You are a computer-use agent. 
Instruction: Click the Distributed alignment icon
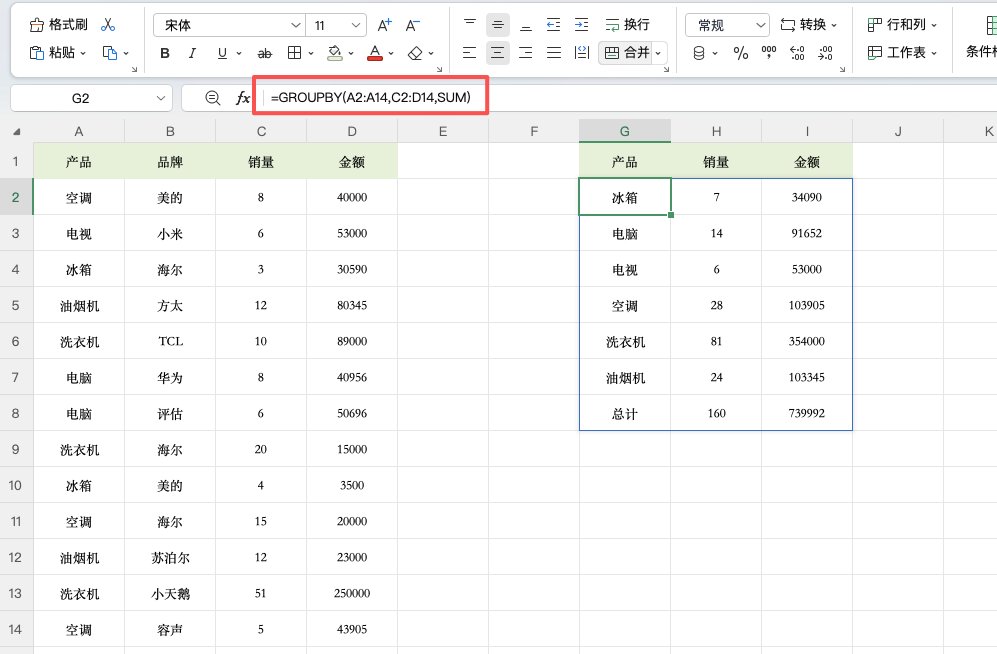(x=582, y=53)
